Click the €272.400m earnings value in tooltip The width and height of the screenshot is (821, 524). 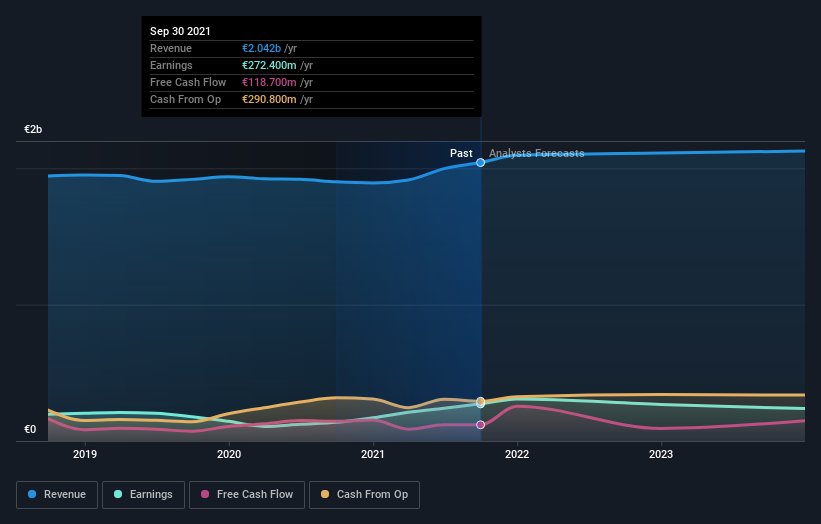click(x=269, y=65)
